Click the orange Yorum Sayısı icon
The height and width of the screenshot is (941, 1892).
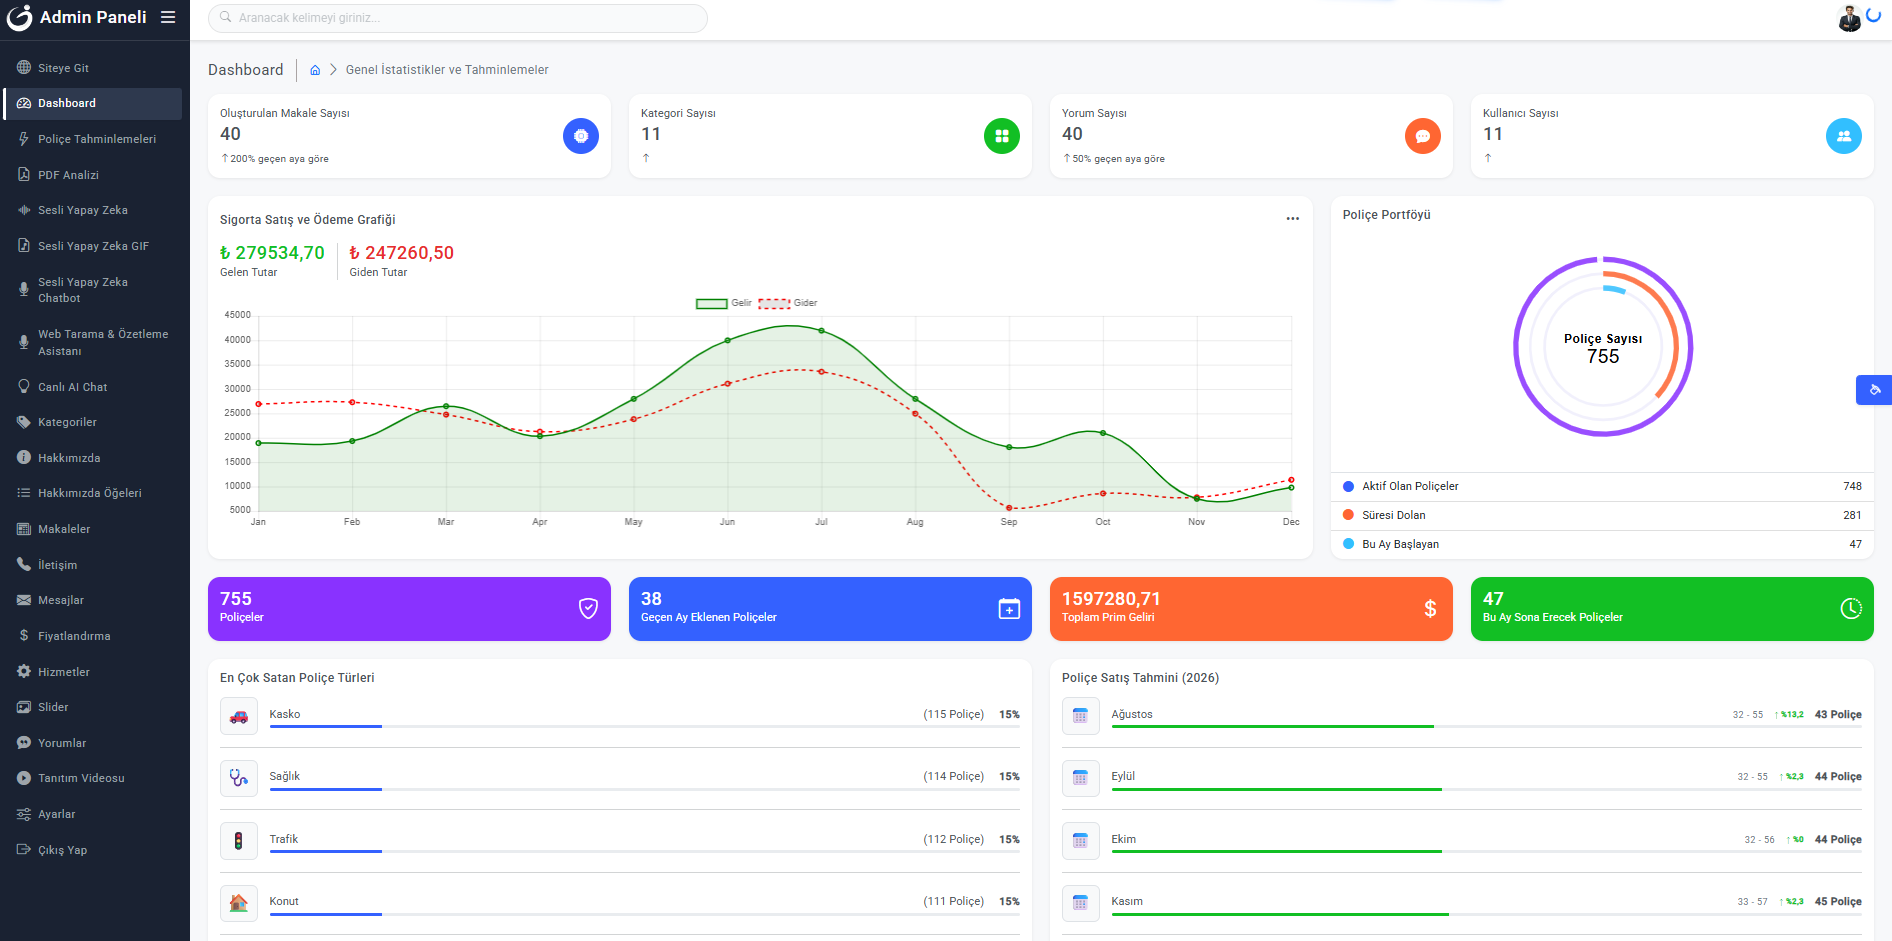tap(1423, 136)
